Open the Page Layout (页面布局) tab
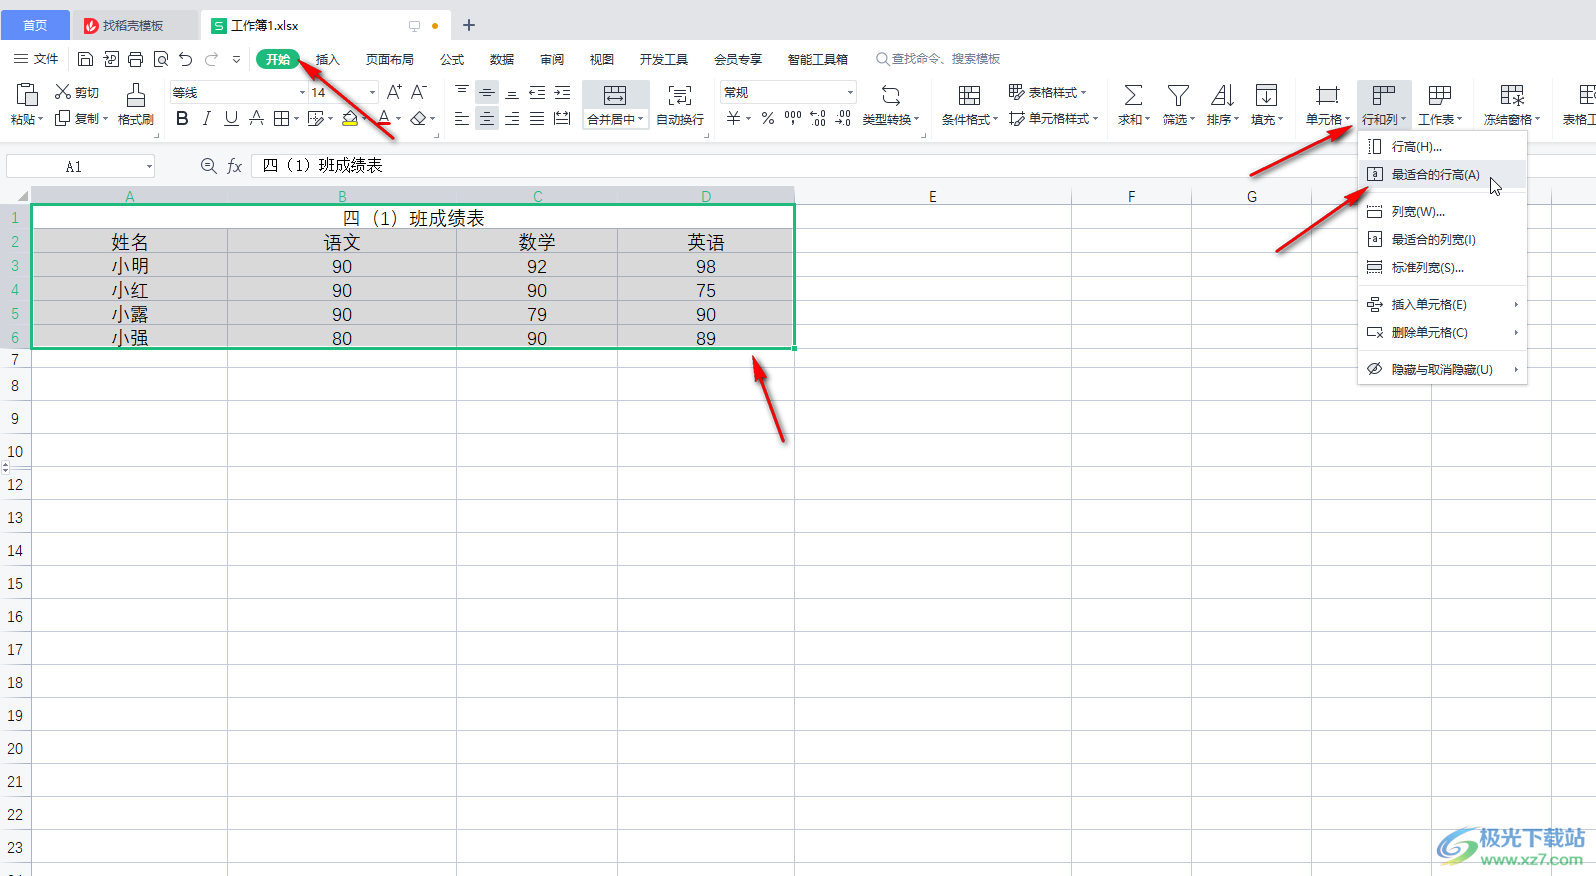 [x=389, y=59]
